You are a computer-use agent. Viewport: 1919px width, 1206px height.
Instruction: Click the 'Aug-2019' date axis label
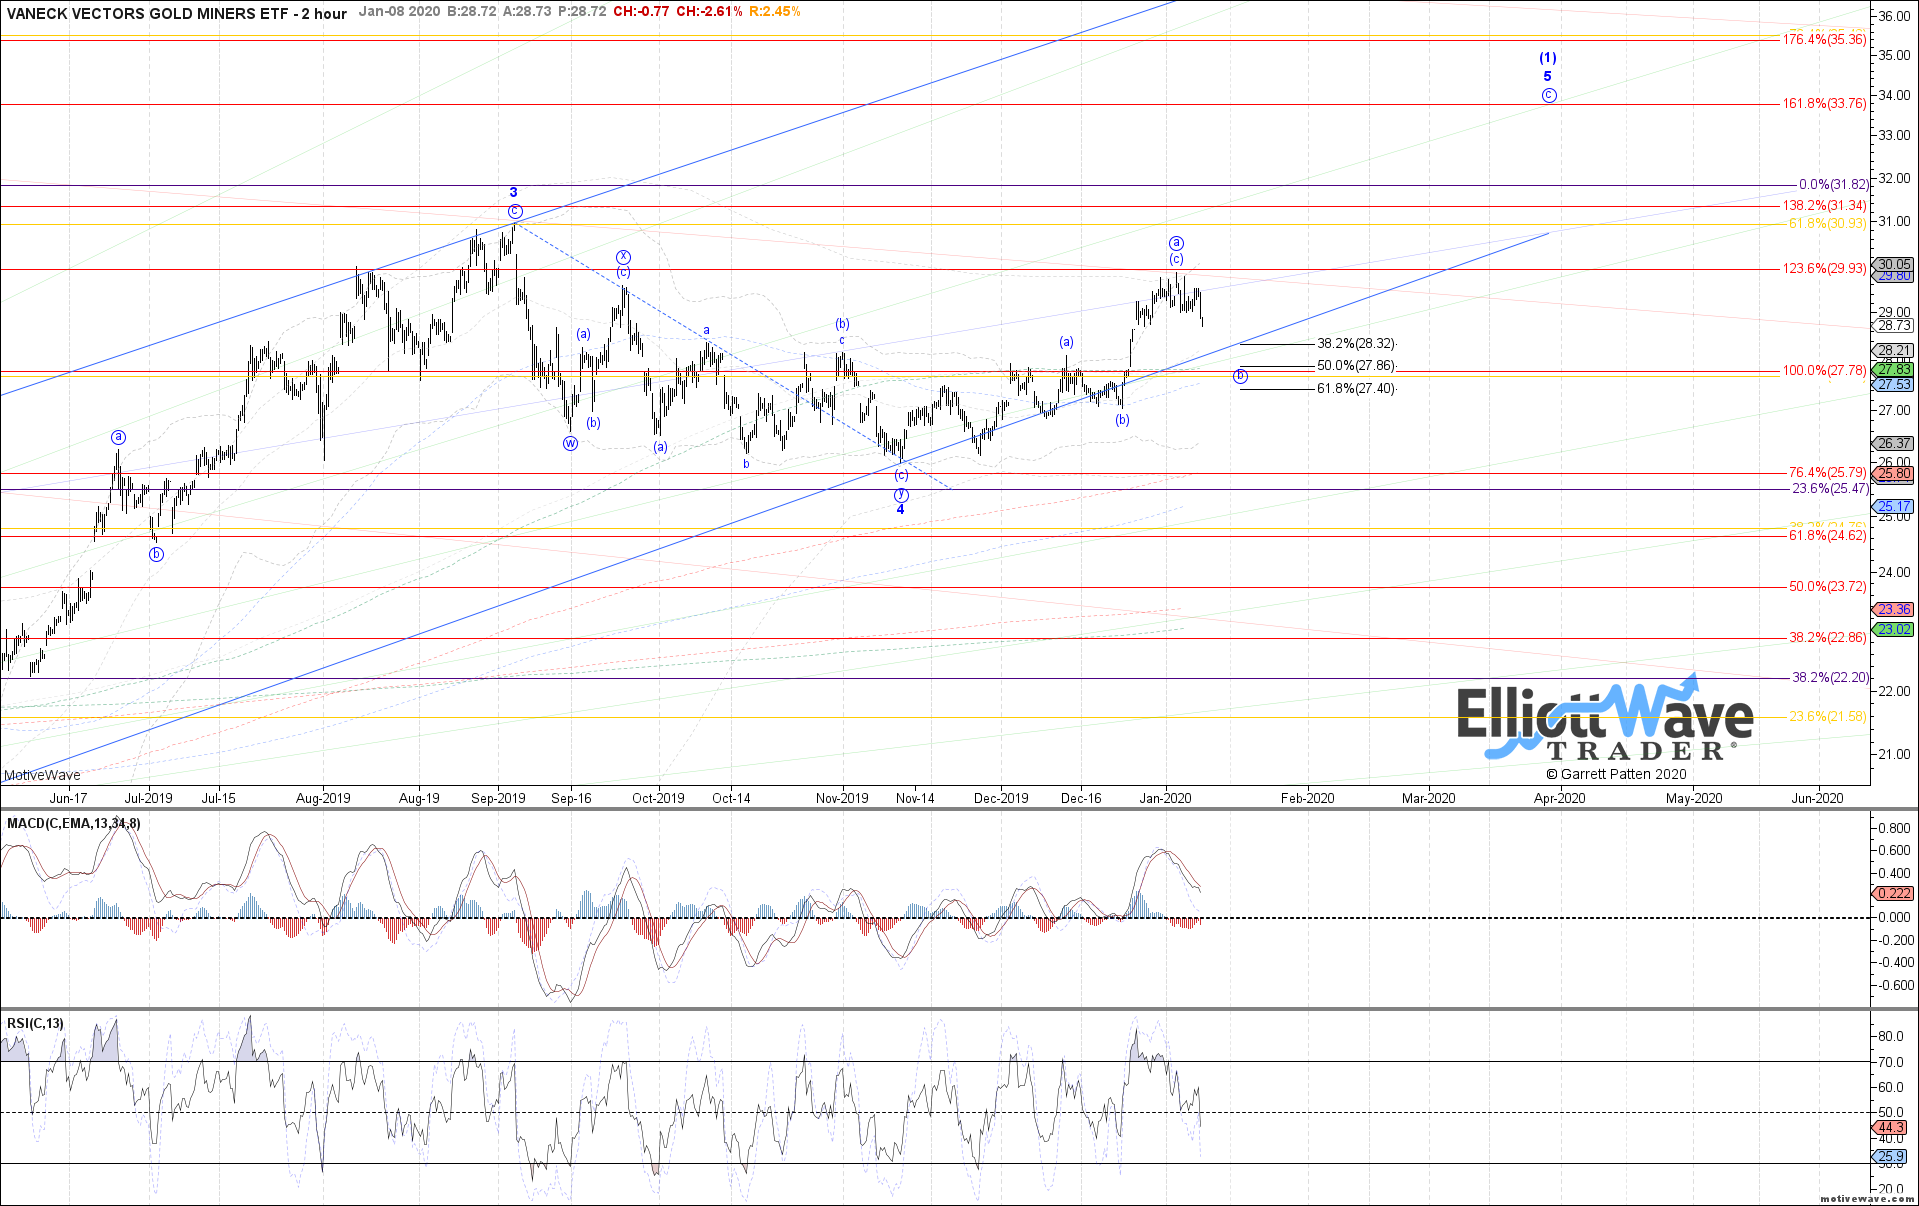[324, 798]
